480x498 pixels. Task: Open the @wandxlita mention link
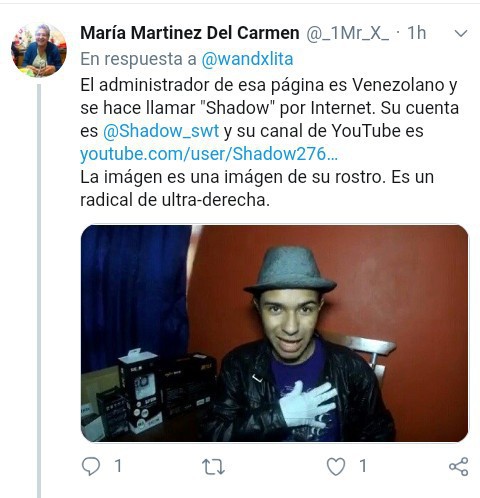[x=247, y=59]
